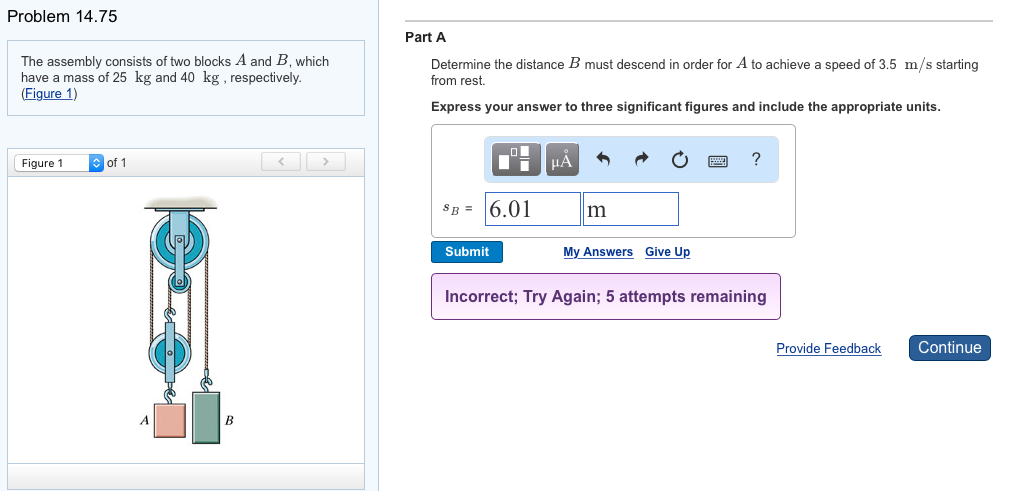Open the Figure 1 link in problem text
1010x491 pixels.
[x=49, y=94]
